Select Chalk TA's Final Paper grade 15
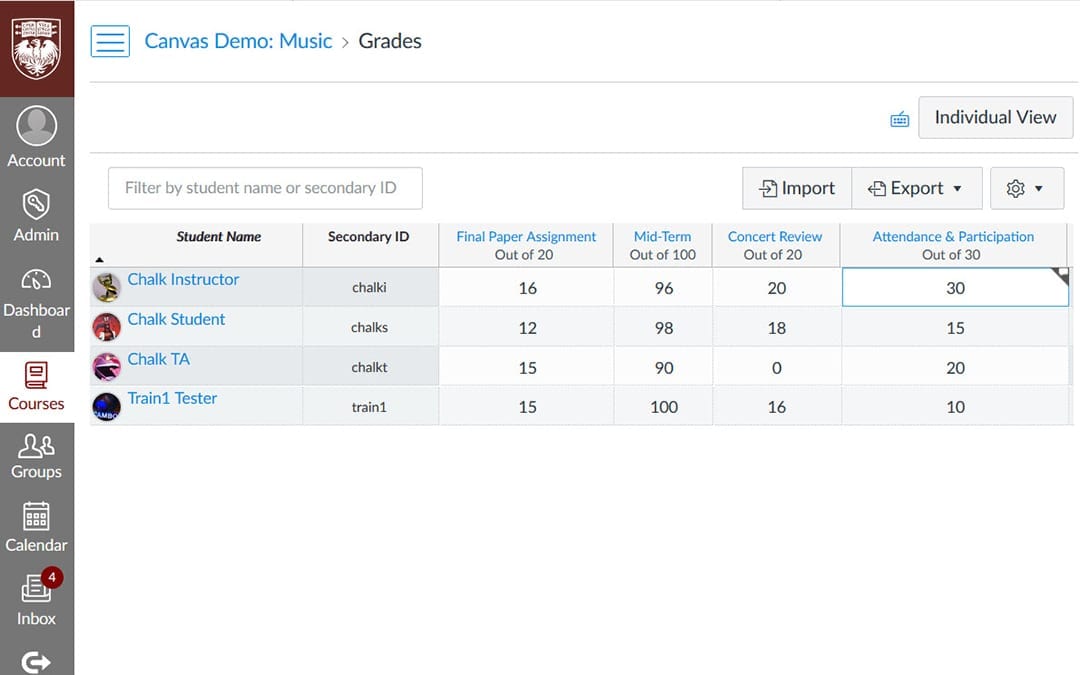 [526, 367]
